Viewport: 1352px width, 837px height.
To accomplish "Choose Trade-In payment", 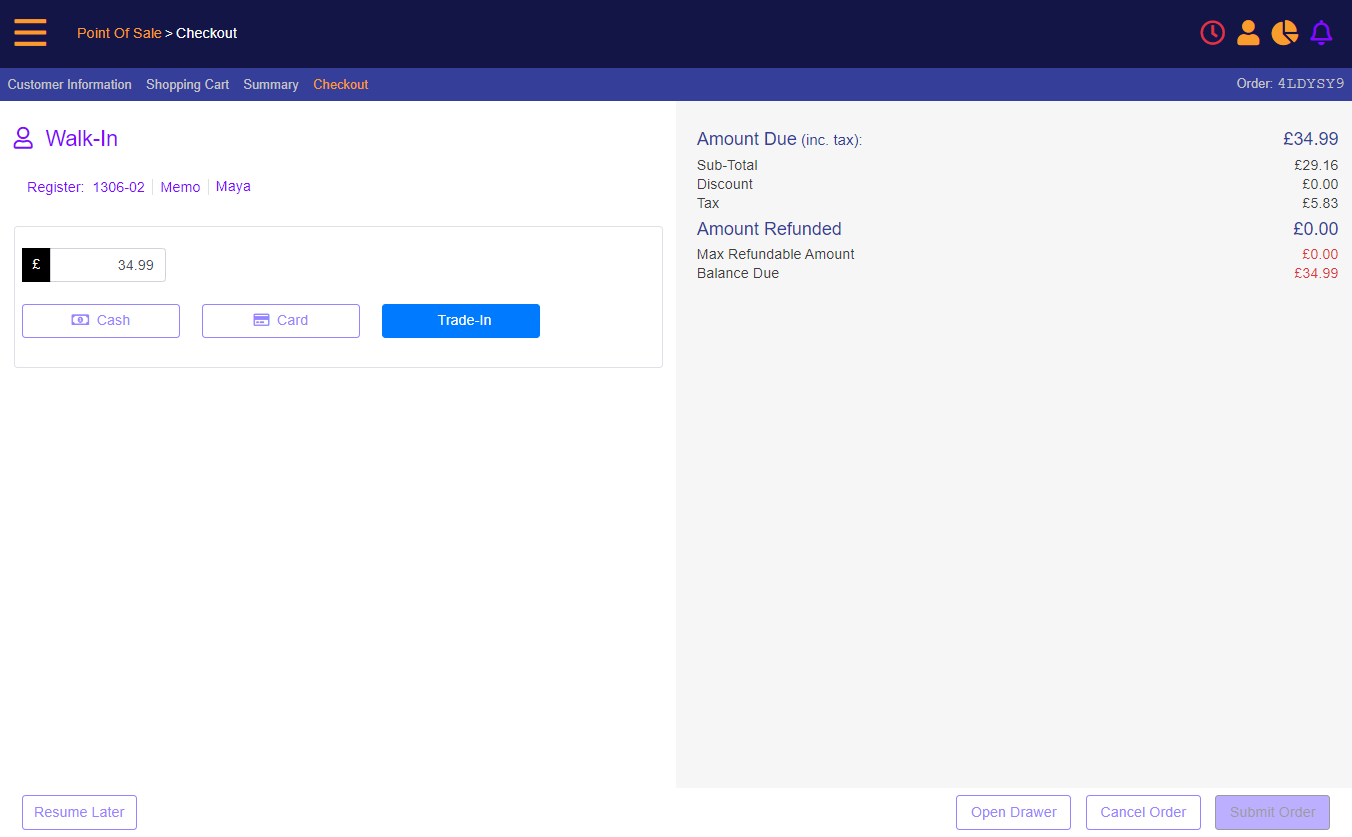I will tap(461, 321).
